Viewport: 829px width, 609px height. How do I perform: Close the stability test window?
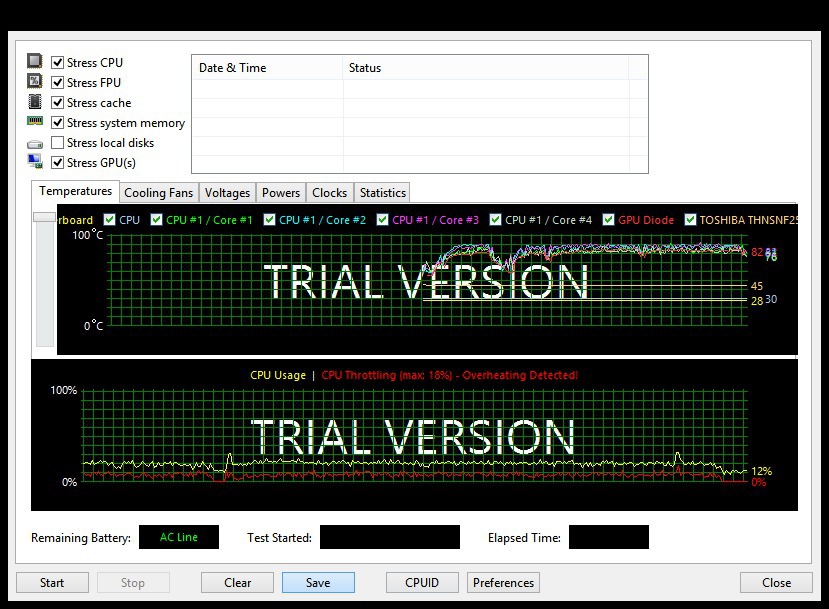click(776, 583)
